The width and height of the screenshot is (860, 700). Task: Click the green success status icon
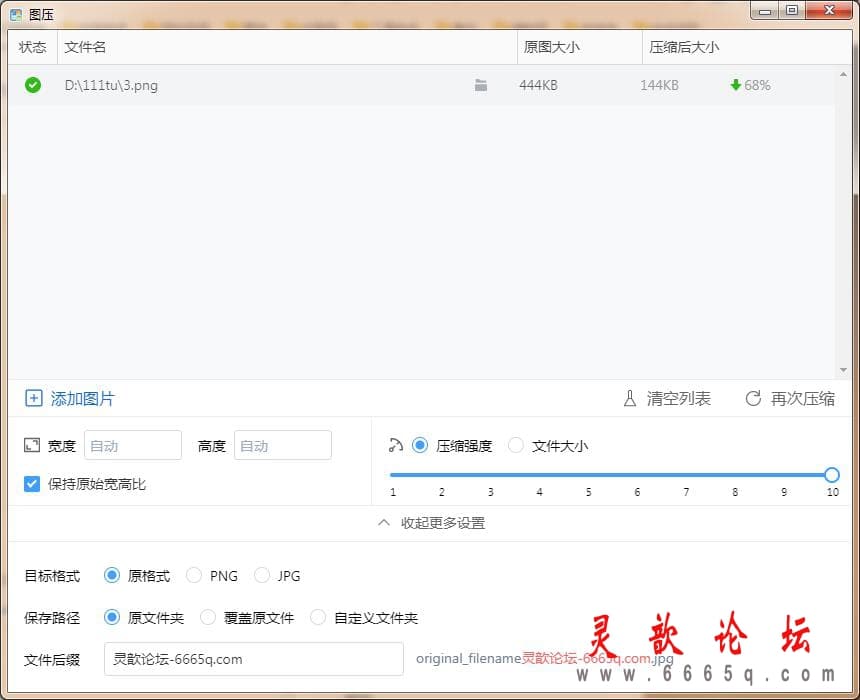(33, 85)
